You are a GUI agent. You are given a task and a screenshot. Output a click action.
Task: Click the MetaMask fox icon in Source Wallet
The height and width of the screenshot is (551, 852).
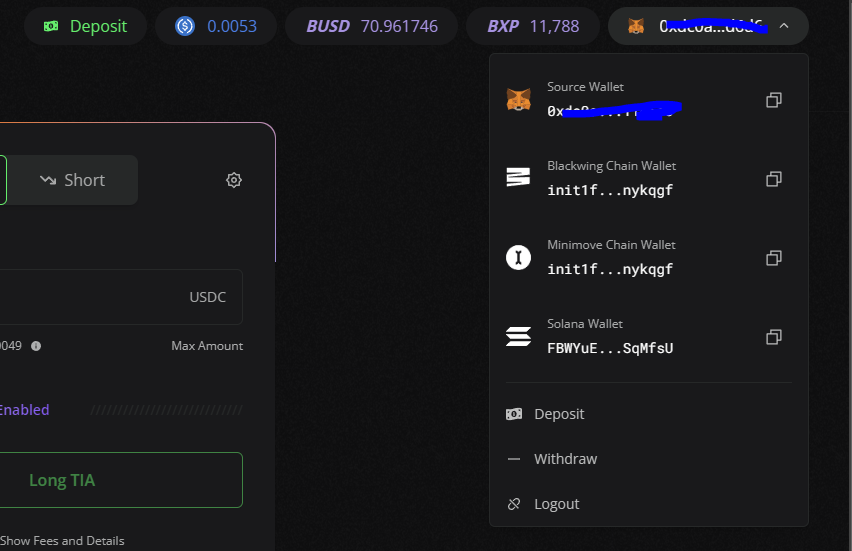(518, 100)
